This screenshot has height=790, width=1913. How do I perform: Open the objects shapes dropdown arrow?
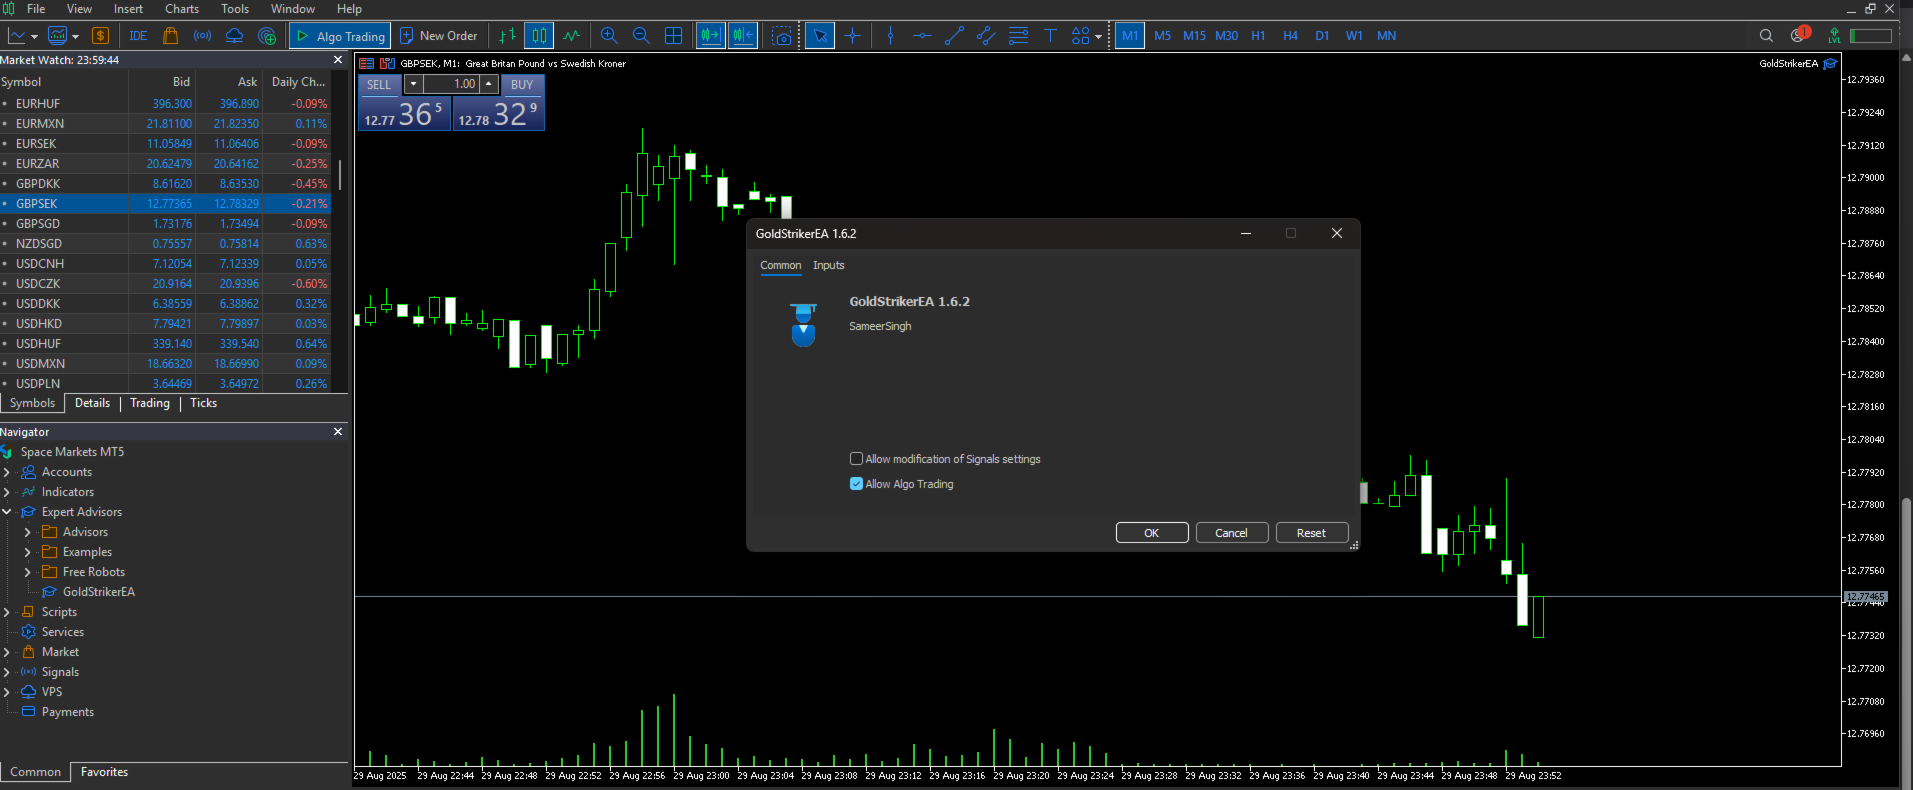click(x=1098, y=37)
